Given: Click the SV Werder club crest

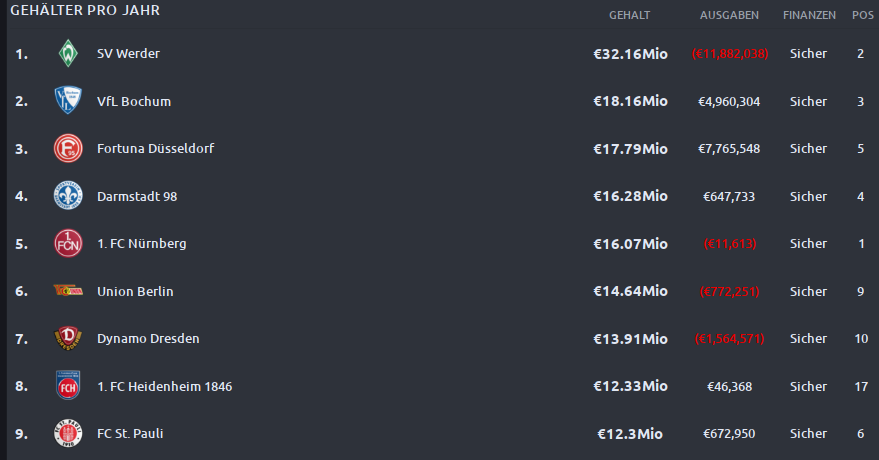Looking at the screenshot, I should [x=68, y=53].
